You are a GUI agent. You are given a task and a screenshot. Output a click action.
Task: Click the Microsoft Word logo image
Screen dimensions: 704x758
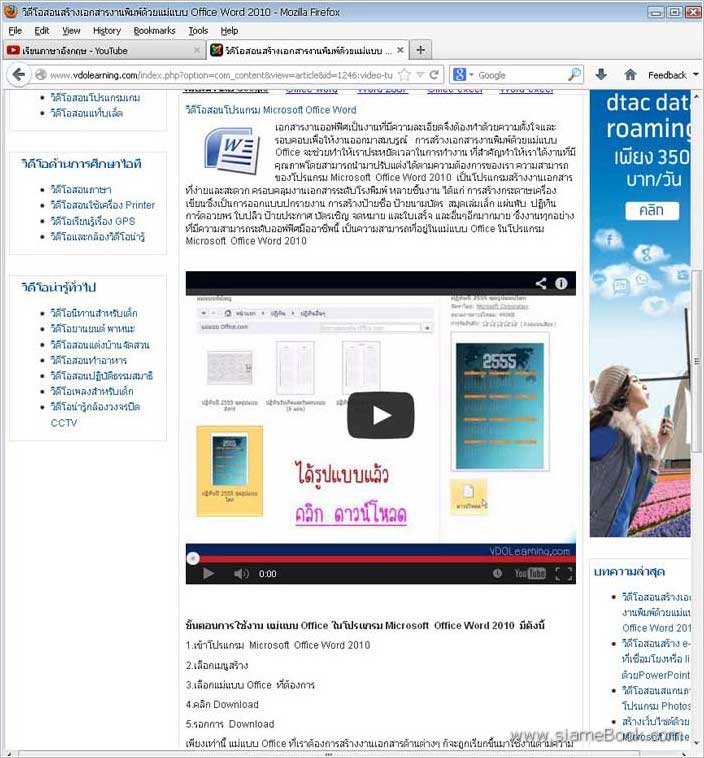tap(231, 150)
